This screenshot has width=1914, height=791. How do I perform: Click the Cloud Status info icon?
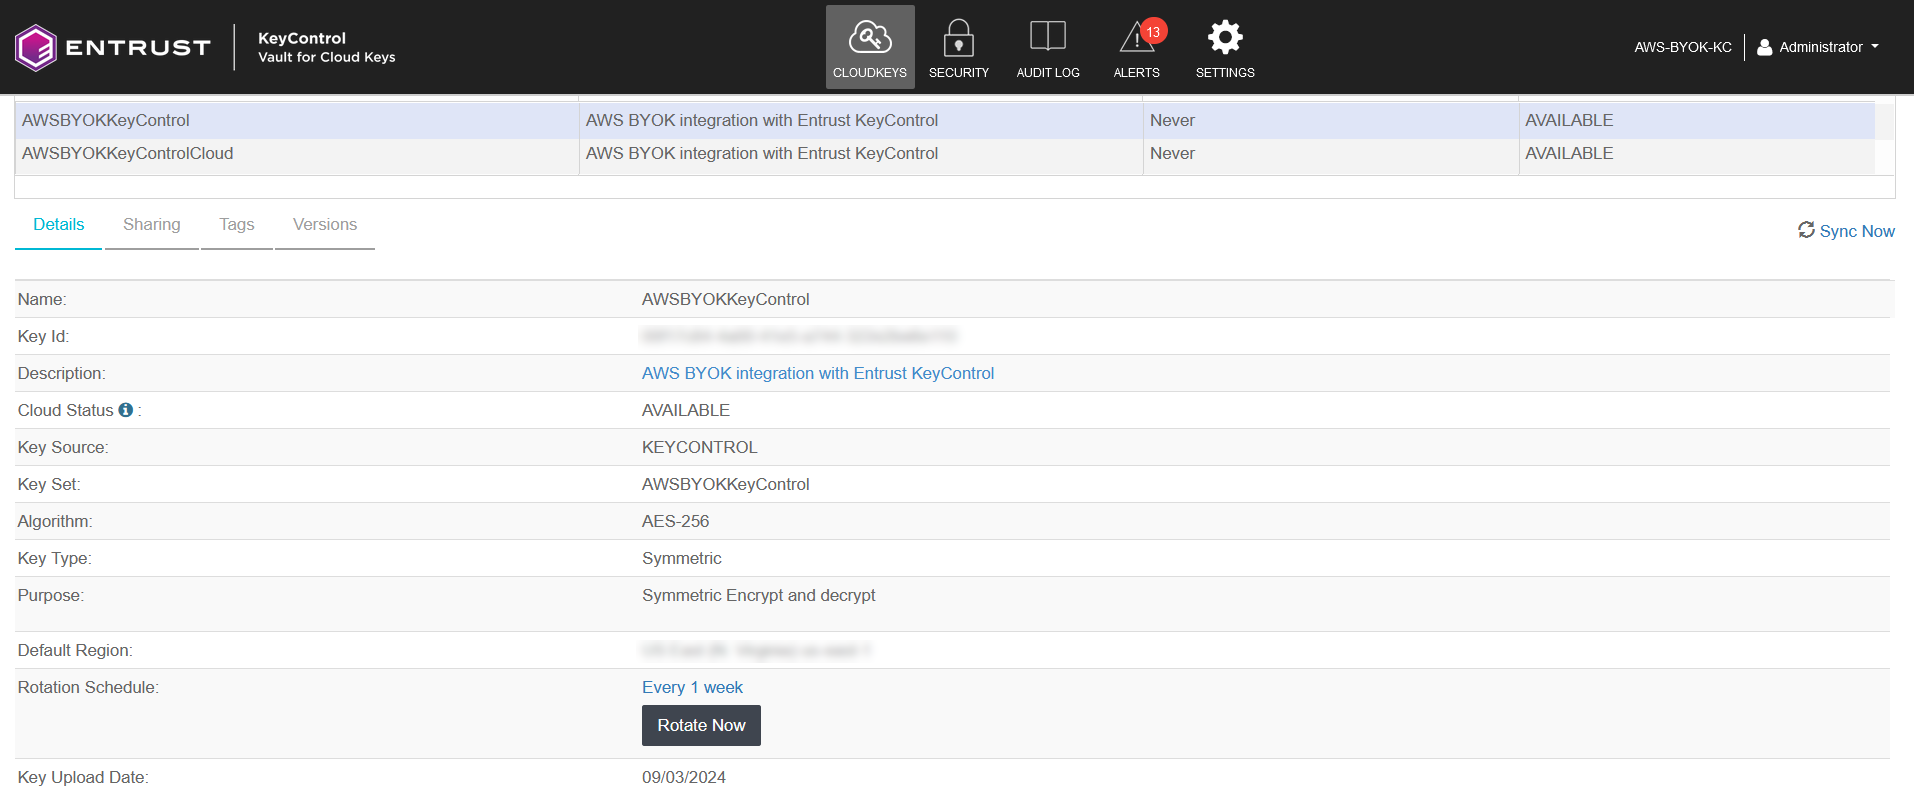pyautogui.click(x=126, y=410)
